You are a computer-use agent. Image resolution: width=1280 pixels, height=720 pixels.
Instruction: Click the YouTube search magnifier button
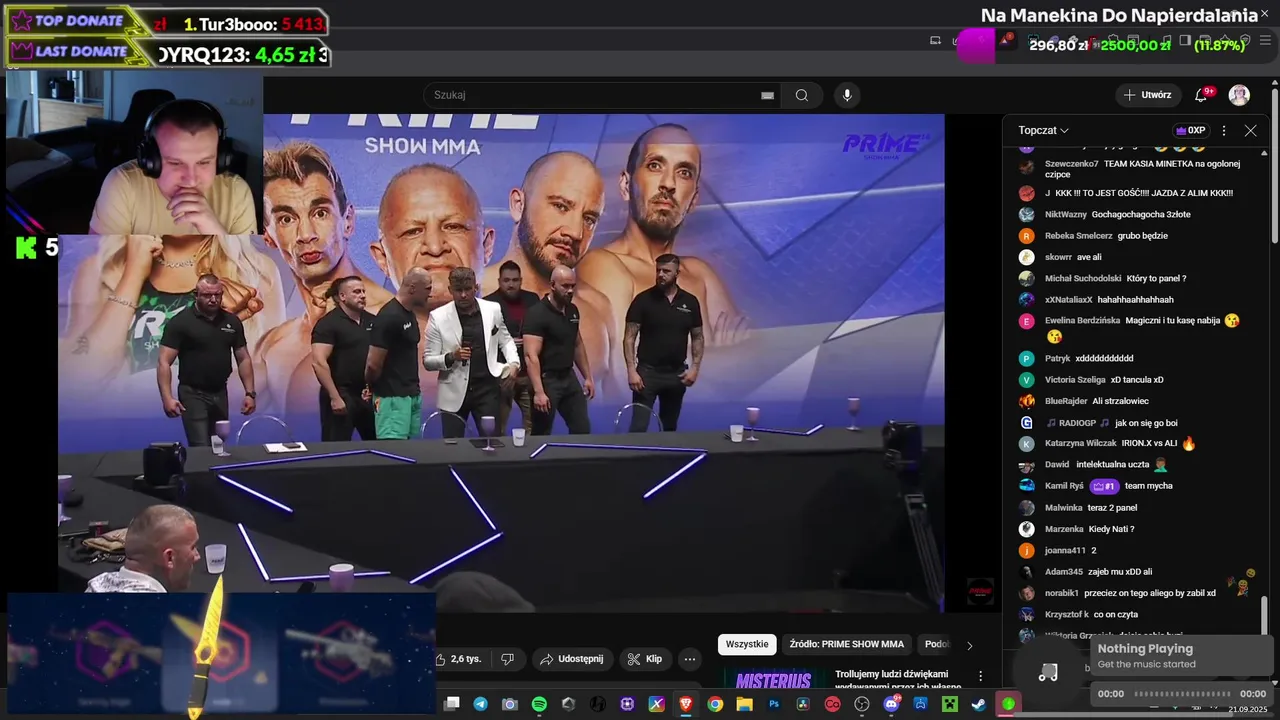coord(802,95)
